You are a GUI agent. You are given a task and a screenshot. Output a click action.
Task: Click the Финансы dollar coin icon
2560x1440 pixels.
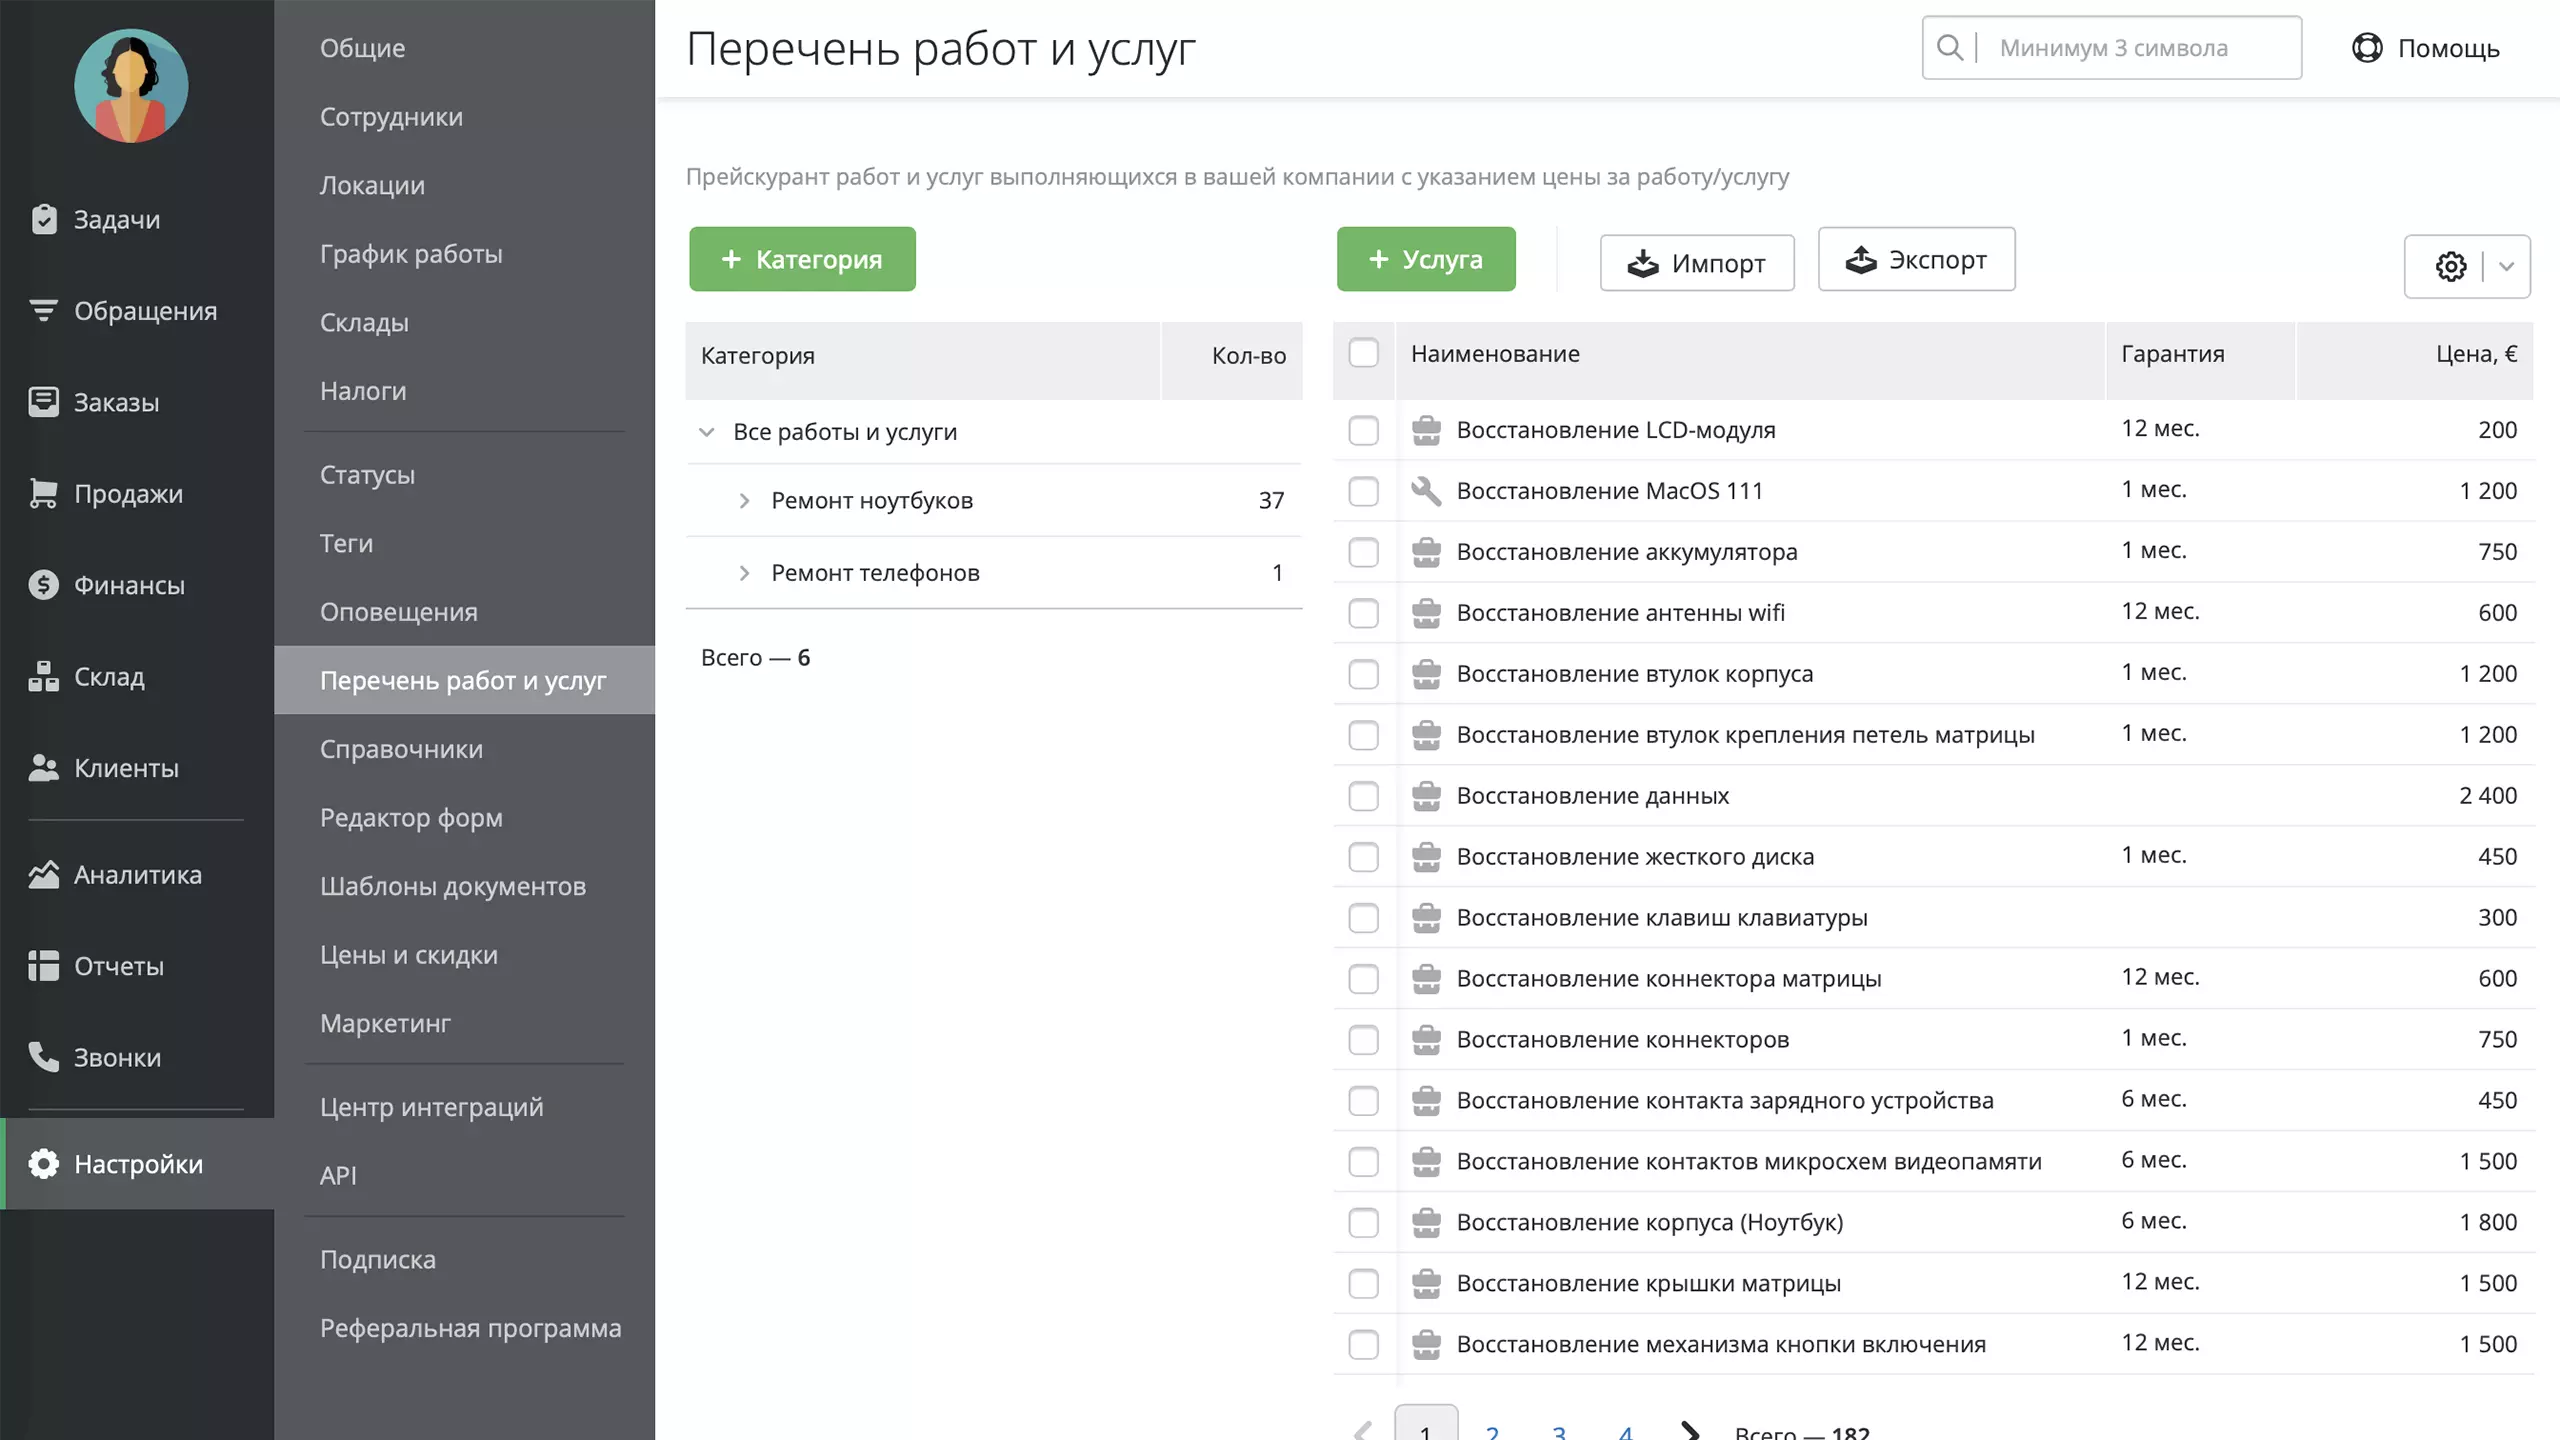tap(43, 585)
